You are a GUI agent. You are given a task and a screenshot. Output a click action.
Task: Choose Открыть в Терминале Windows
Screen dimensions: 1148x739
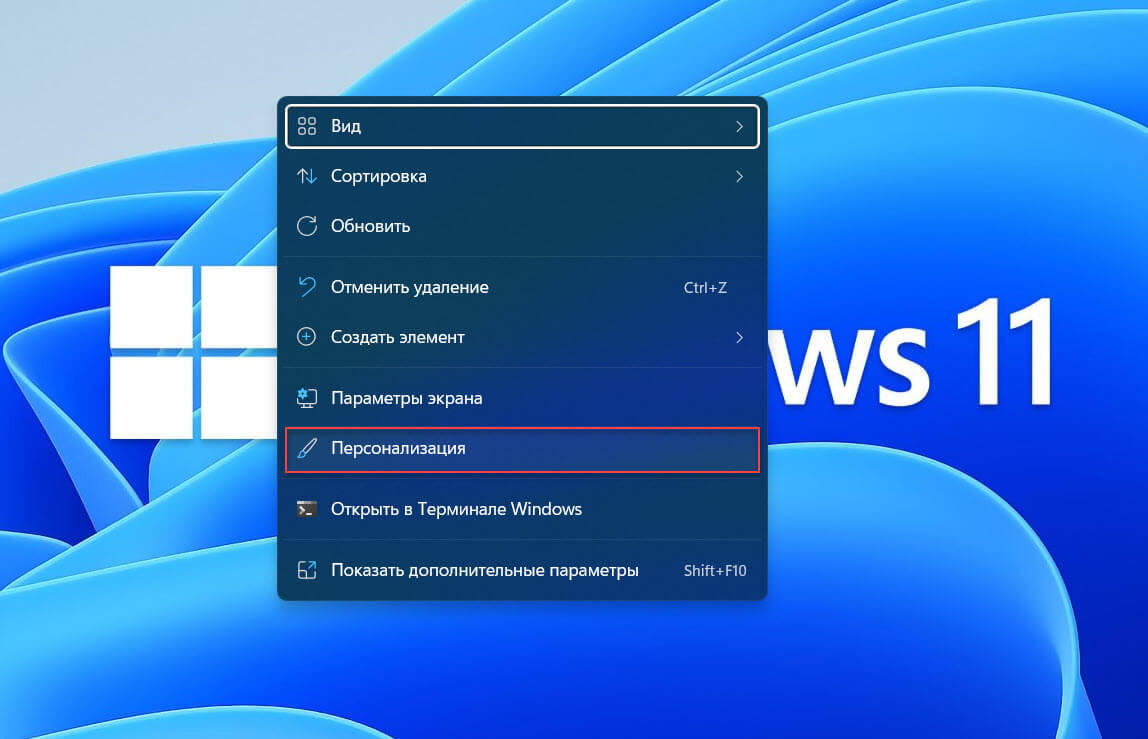pos(522,509)
